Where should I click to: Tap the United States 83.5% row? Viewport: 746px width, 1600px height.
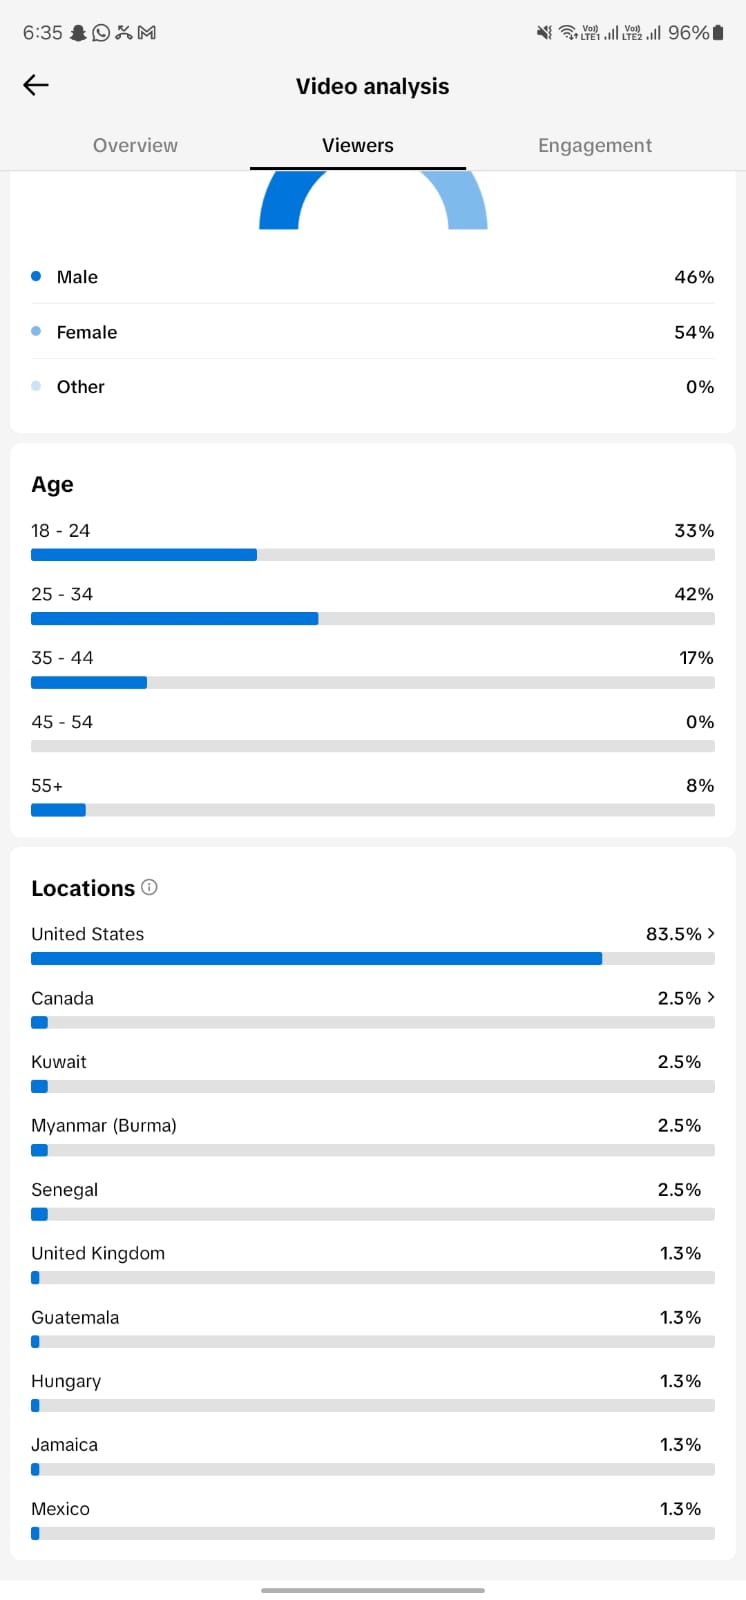click(x=373, y=945)
